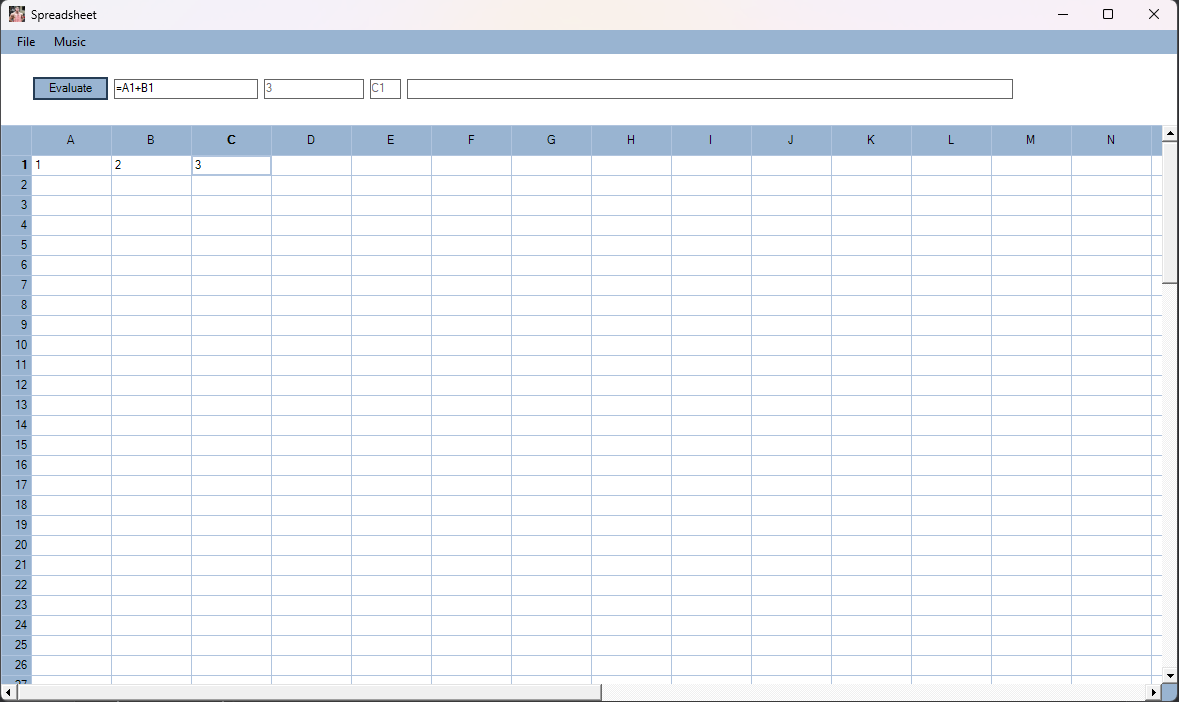1179x702 pixels.
Task: Click row header 10
Action: coord(17,345)
